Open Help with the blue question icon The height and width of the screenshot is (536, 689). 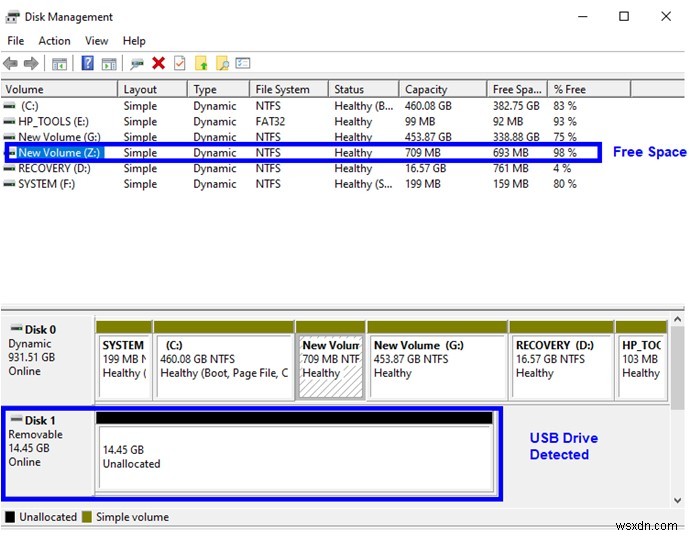tap(87, 63)
